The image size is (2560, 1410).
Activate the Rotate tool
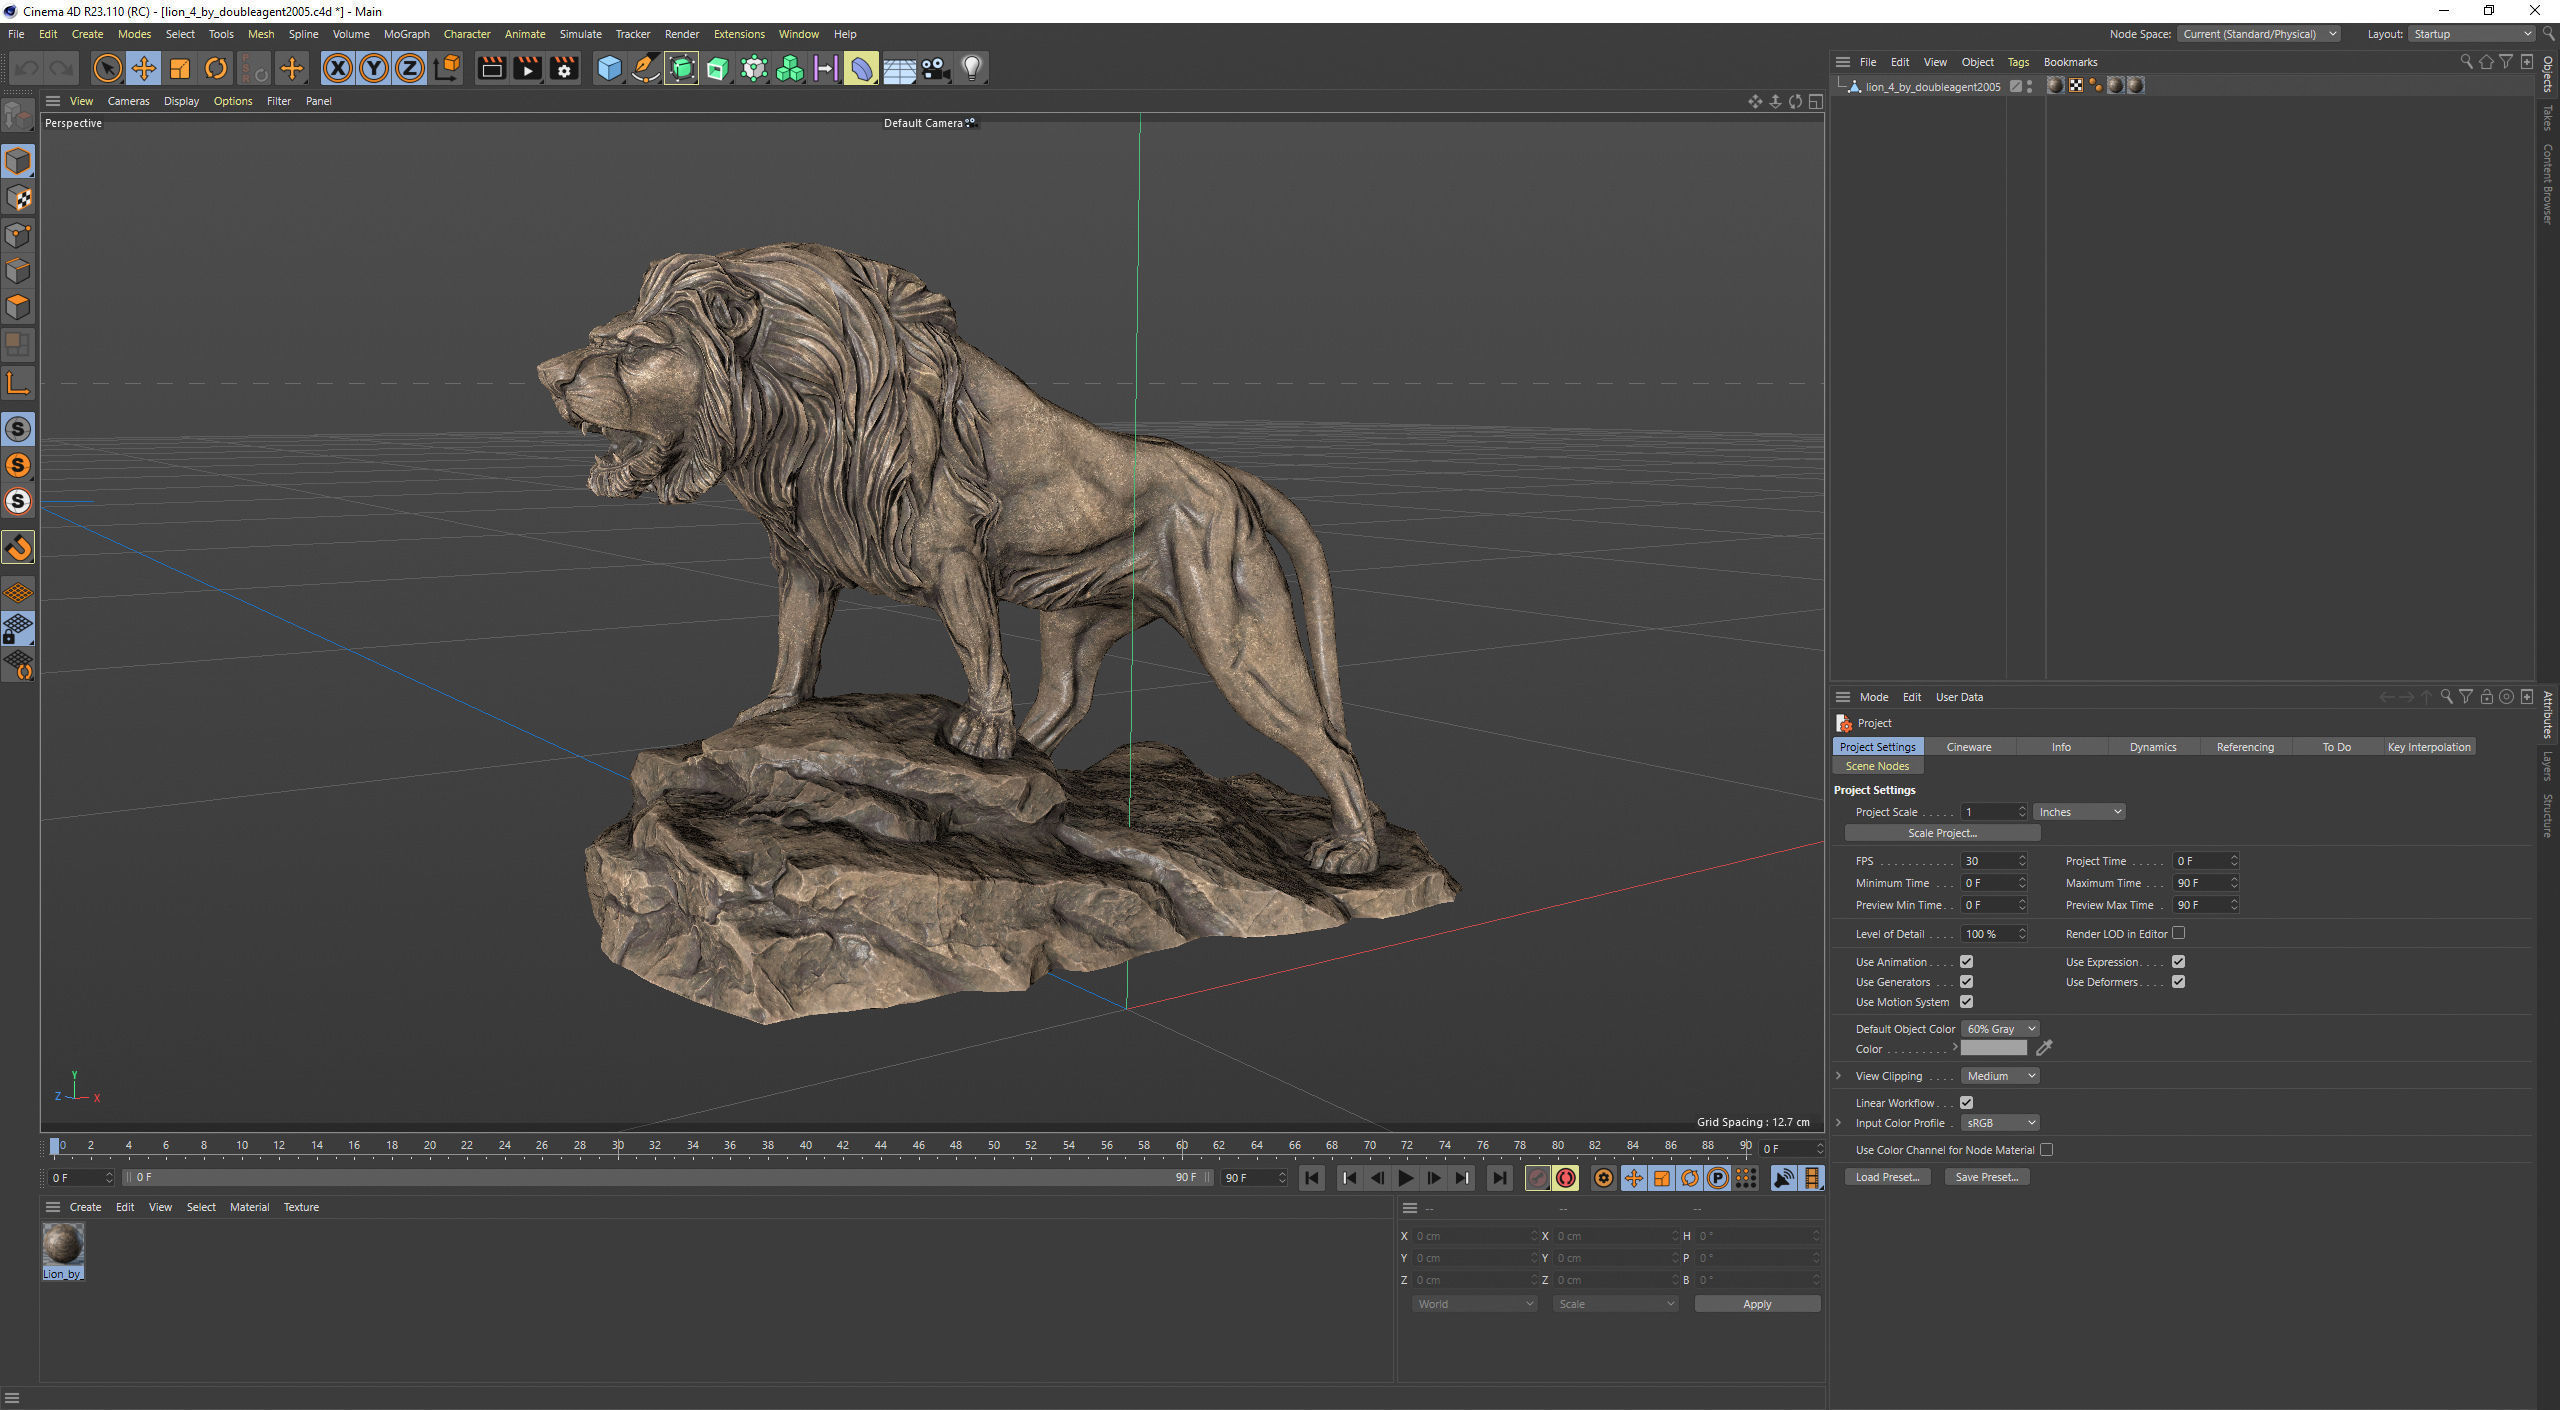(x=215, y=68)
